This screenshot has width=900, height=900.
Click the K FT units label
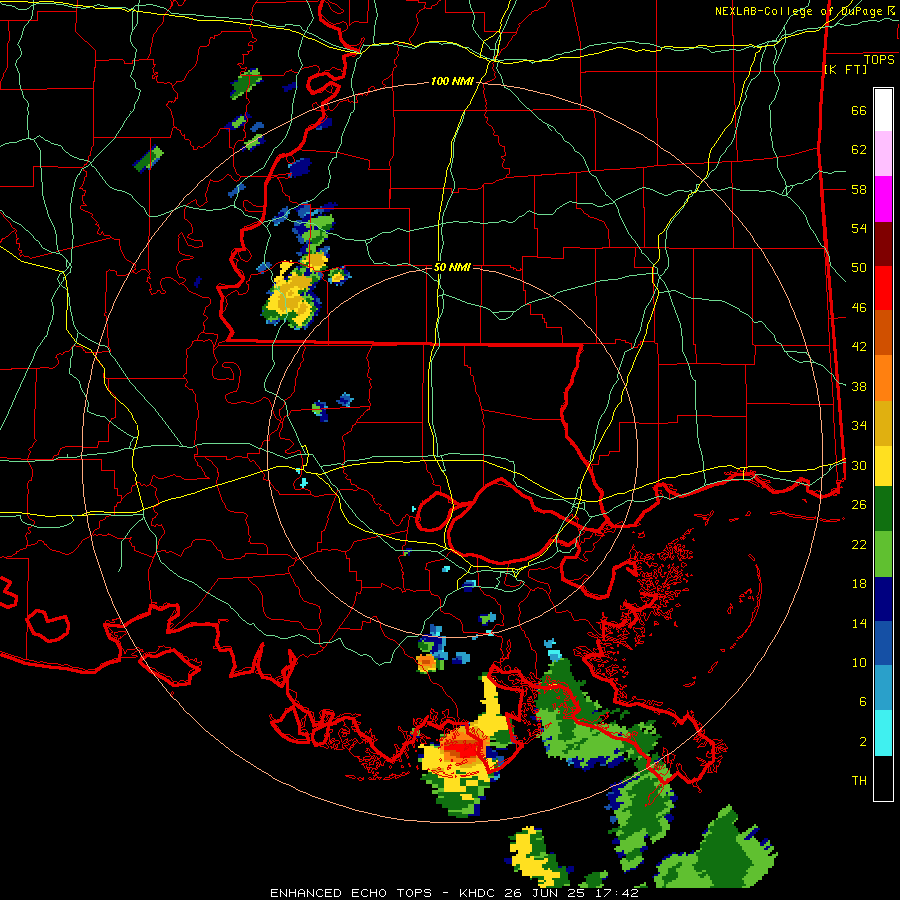845,69
